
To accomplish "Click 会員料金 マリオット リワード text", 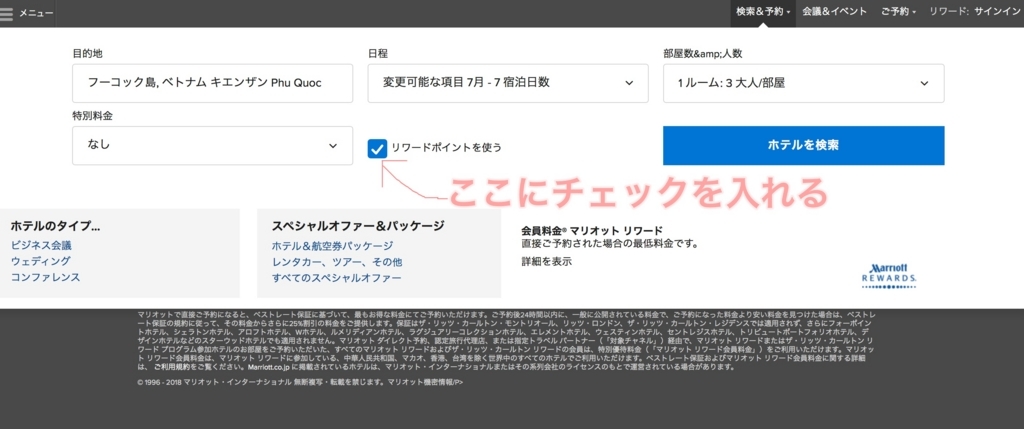I will (x=592, y=230).
